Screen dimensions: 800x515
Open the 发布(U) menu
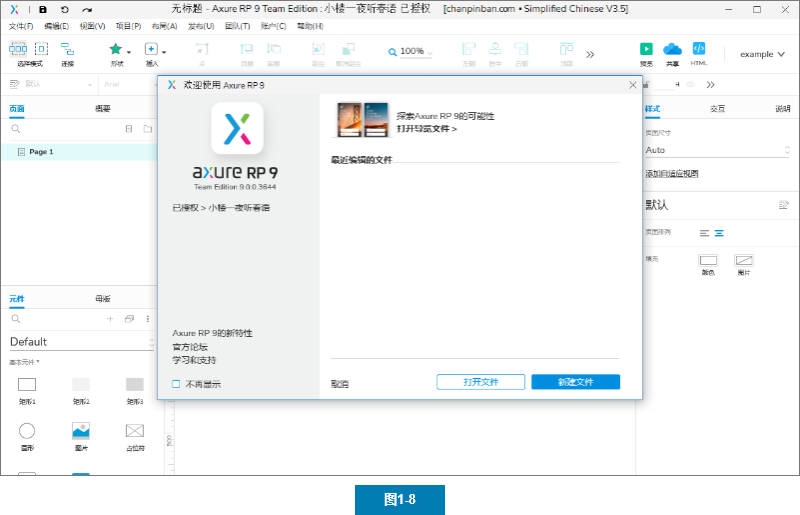click(x=201, y=26)
